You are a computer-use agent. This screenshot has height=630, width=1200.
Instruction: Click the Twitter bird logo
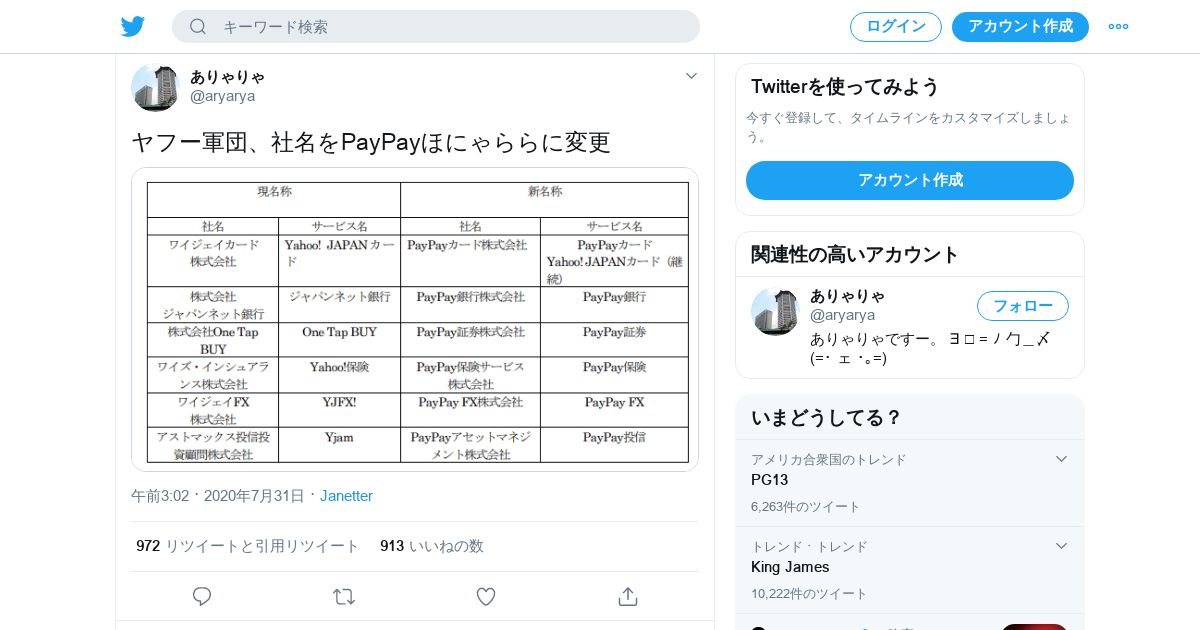133,27
